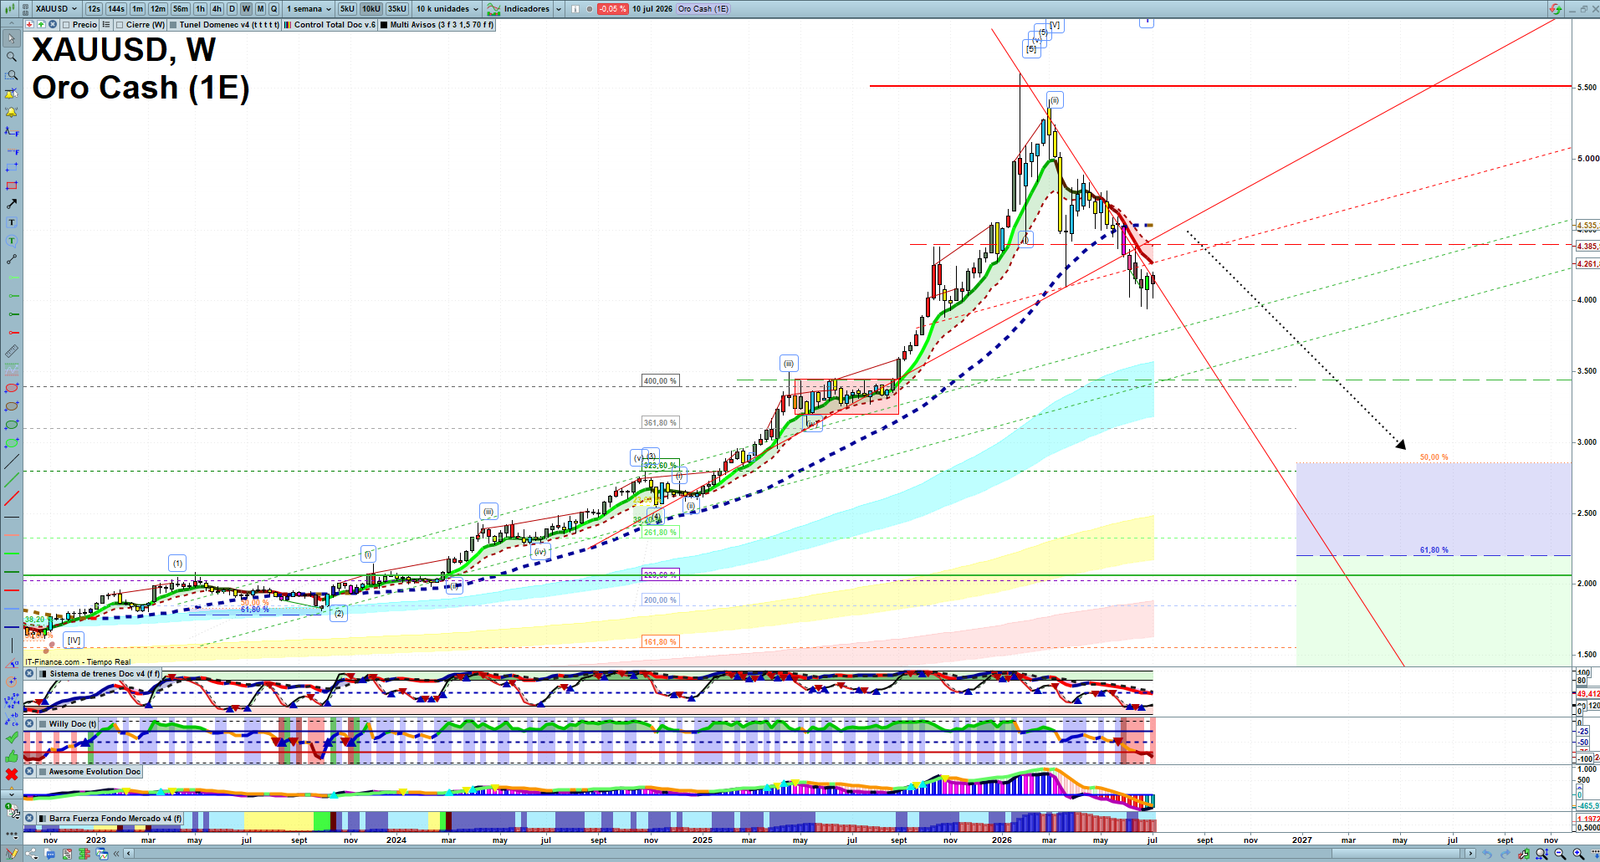
Task: Expand the bottom-right zoom options arrow
Action: pyautogui.click(x=1594, y=854)
